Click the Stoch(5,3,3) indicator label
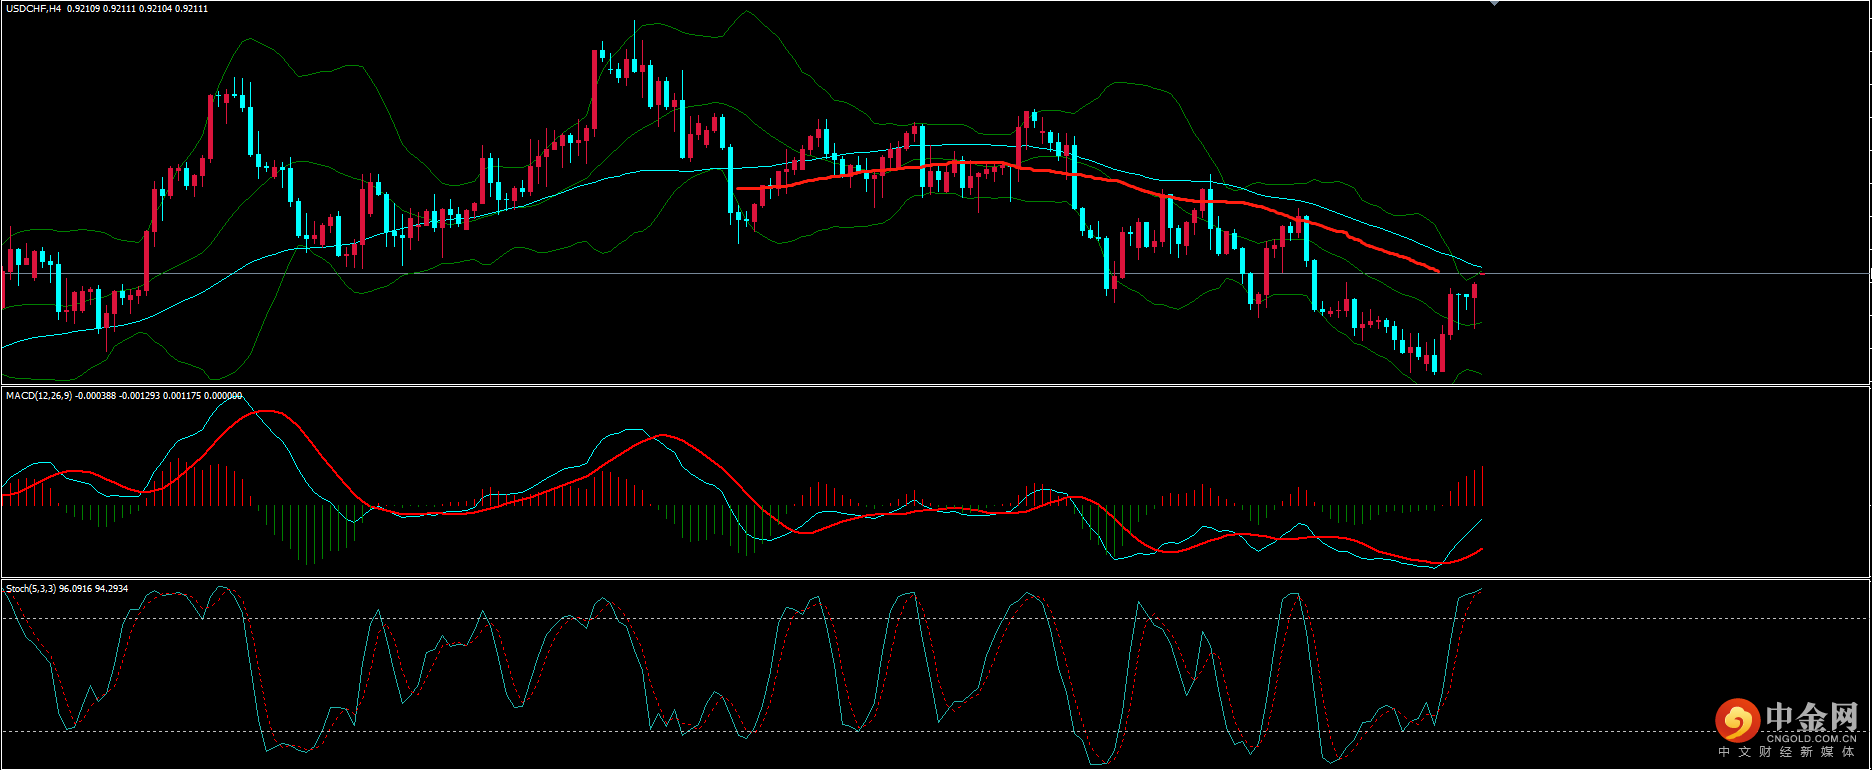The image size is (1872, 770). [30, 589]
